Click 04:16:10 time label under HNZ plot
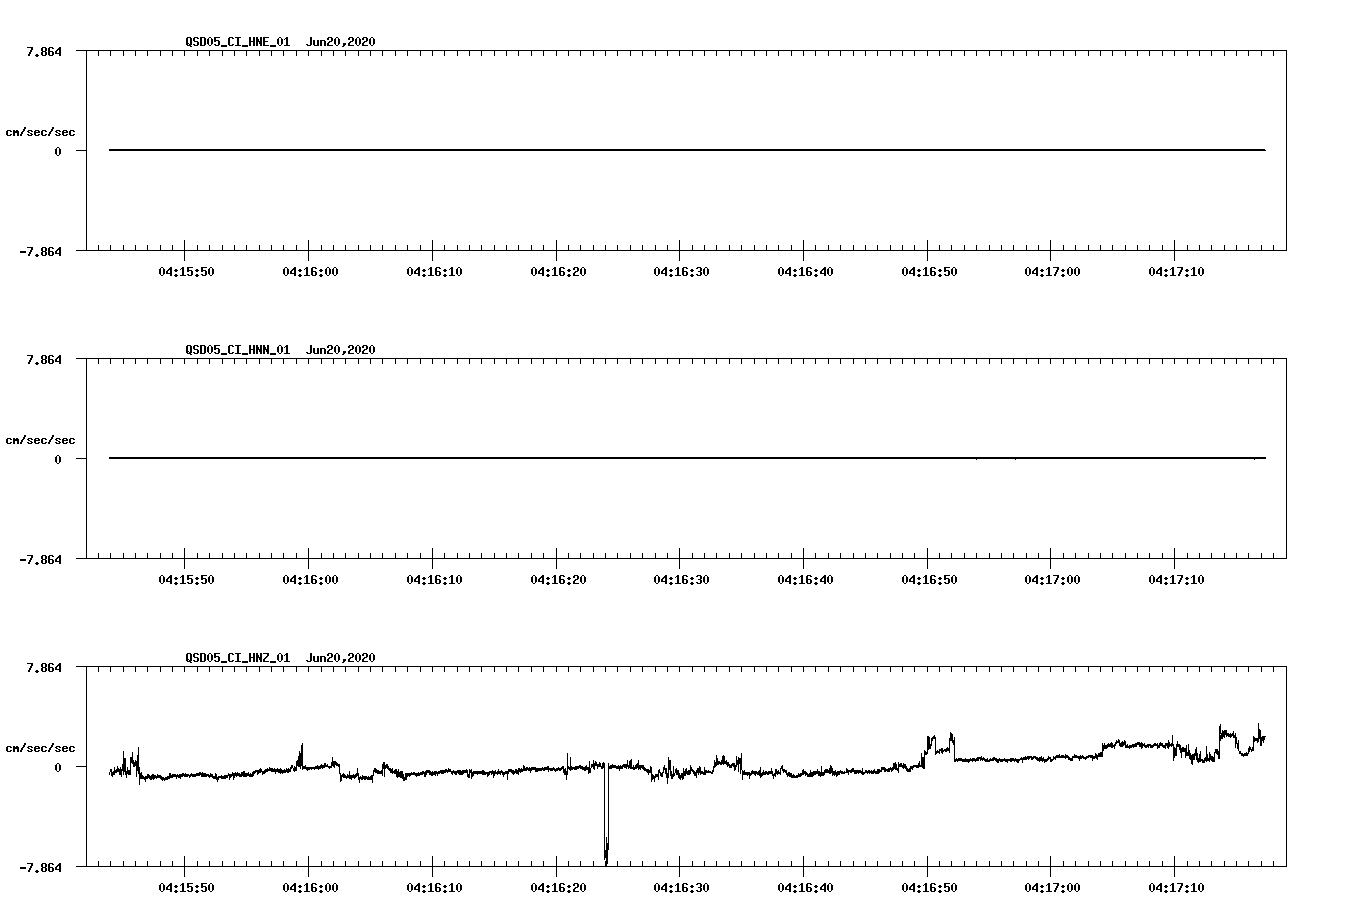 pyautogui.click(x=434, y=887)
